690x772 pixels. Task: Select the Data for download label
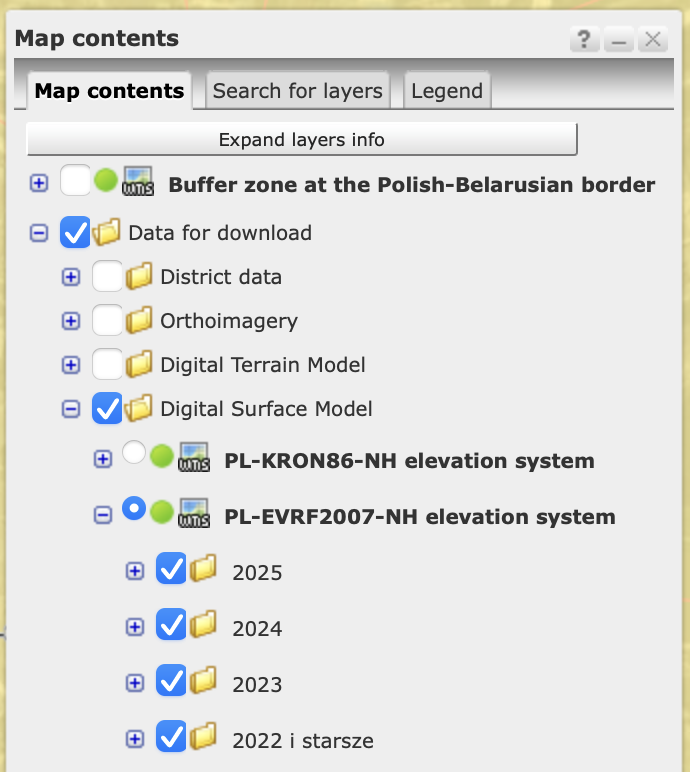click(x=220, y=233)
